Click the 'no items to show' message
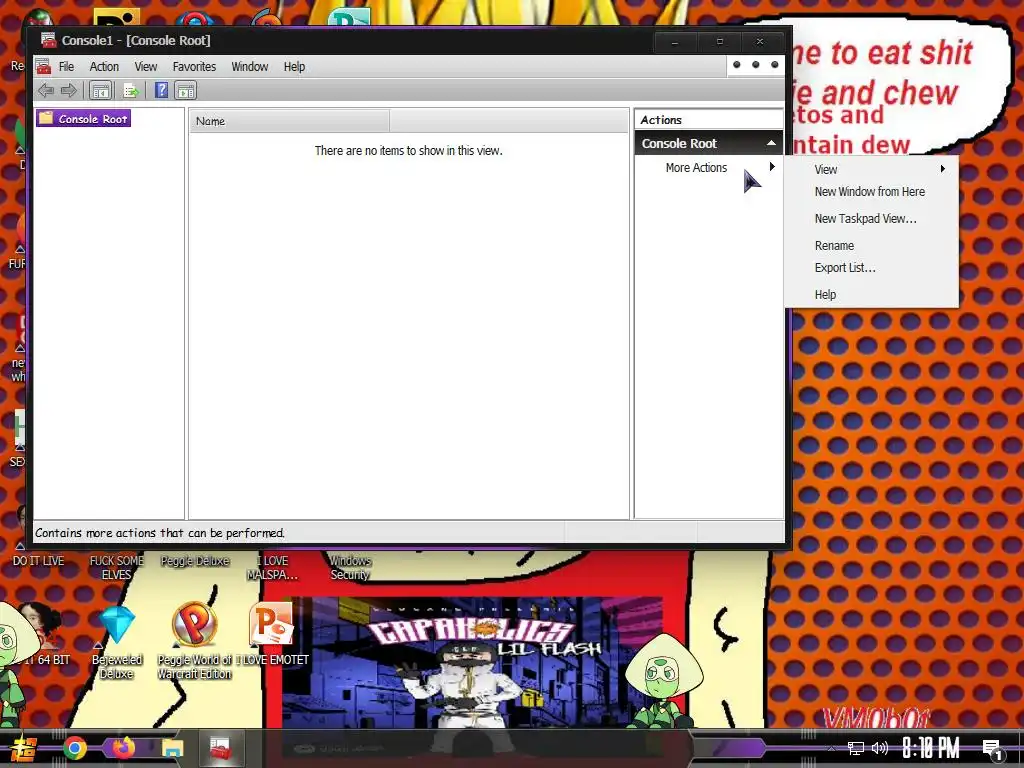Viewport: 1024px width, 768px height. tap(408, 150)
